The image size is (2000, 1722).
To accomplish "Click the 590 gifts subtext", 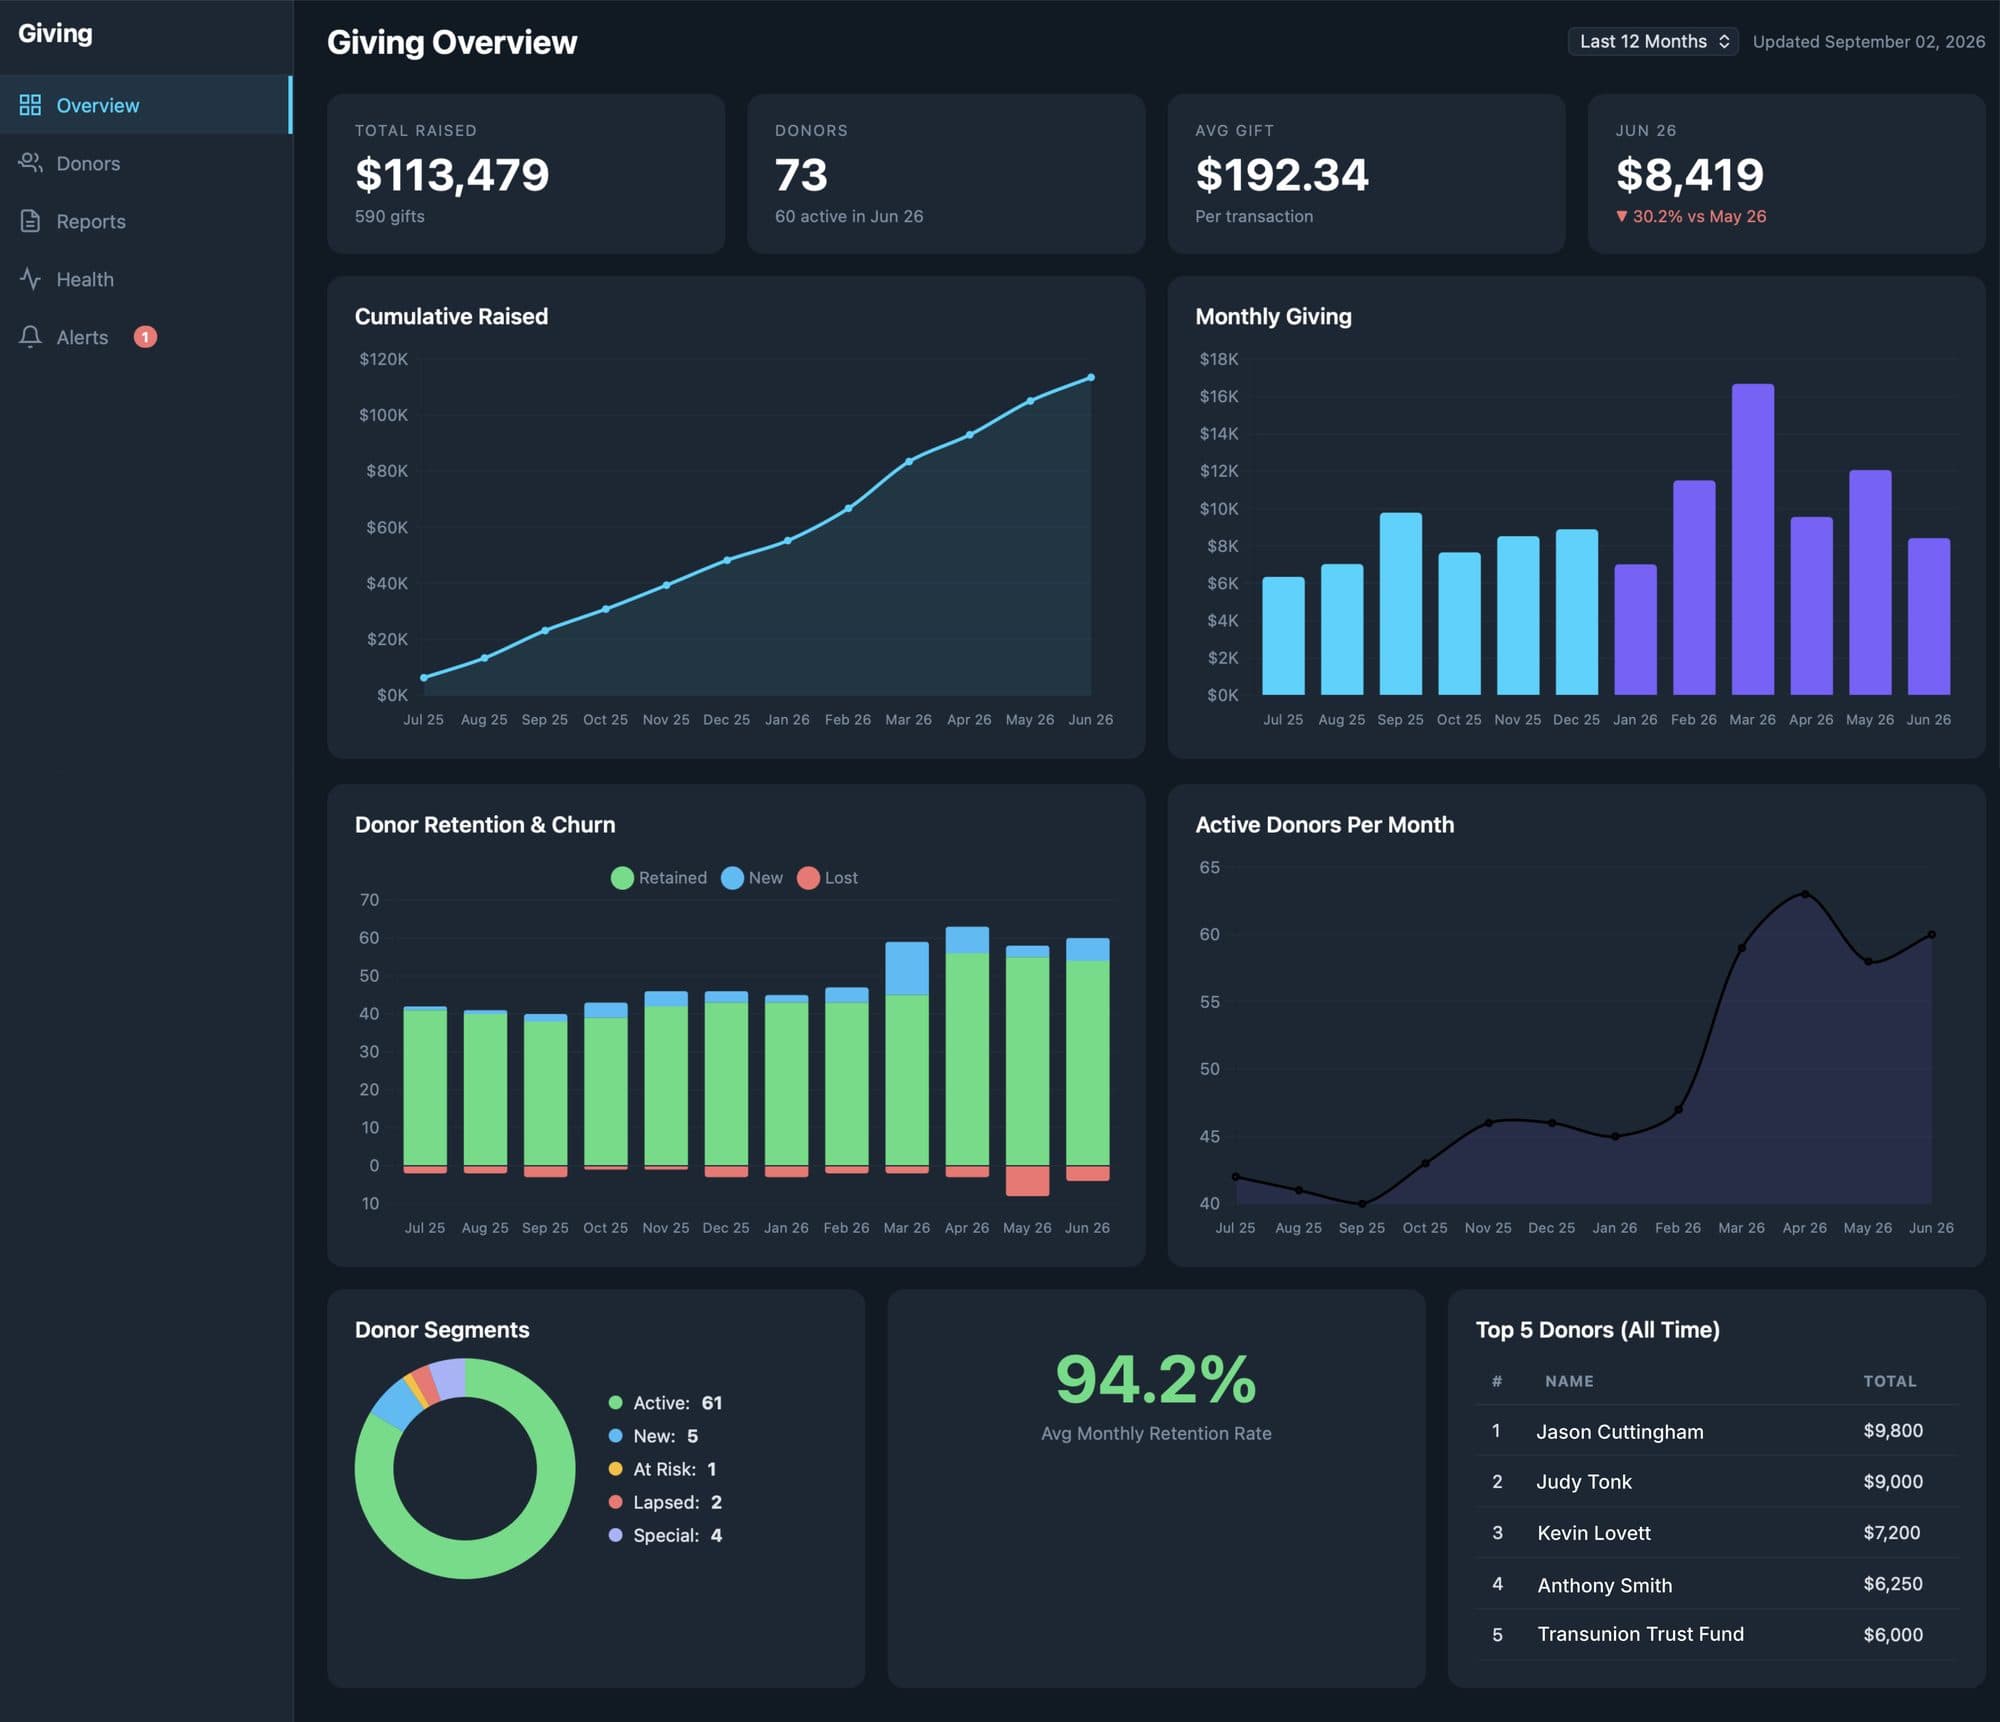I will pos(390,216).
